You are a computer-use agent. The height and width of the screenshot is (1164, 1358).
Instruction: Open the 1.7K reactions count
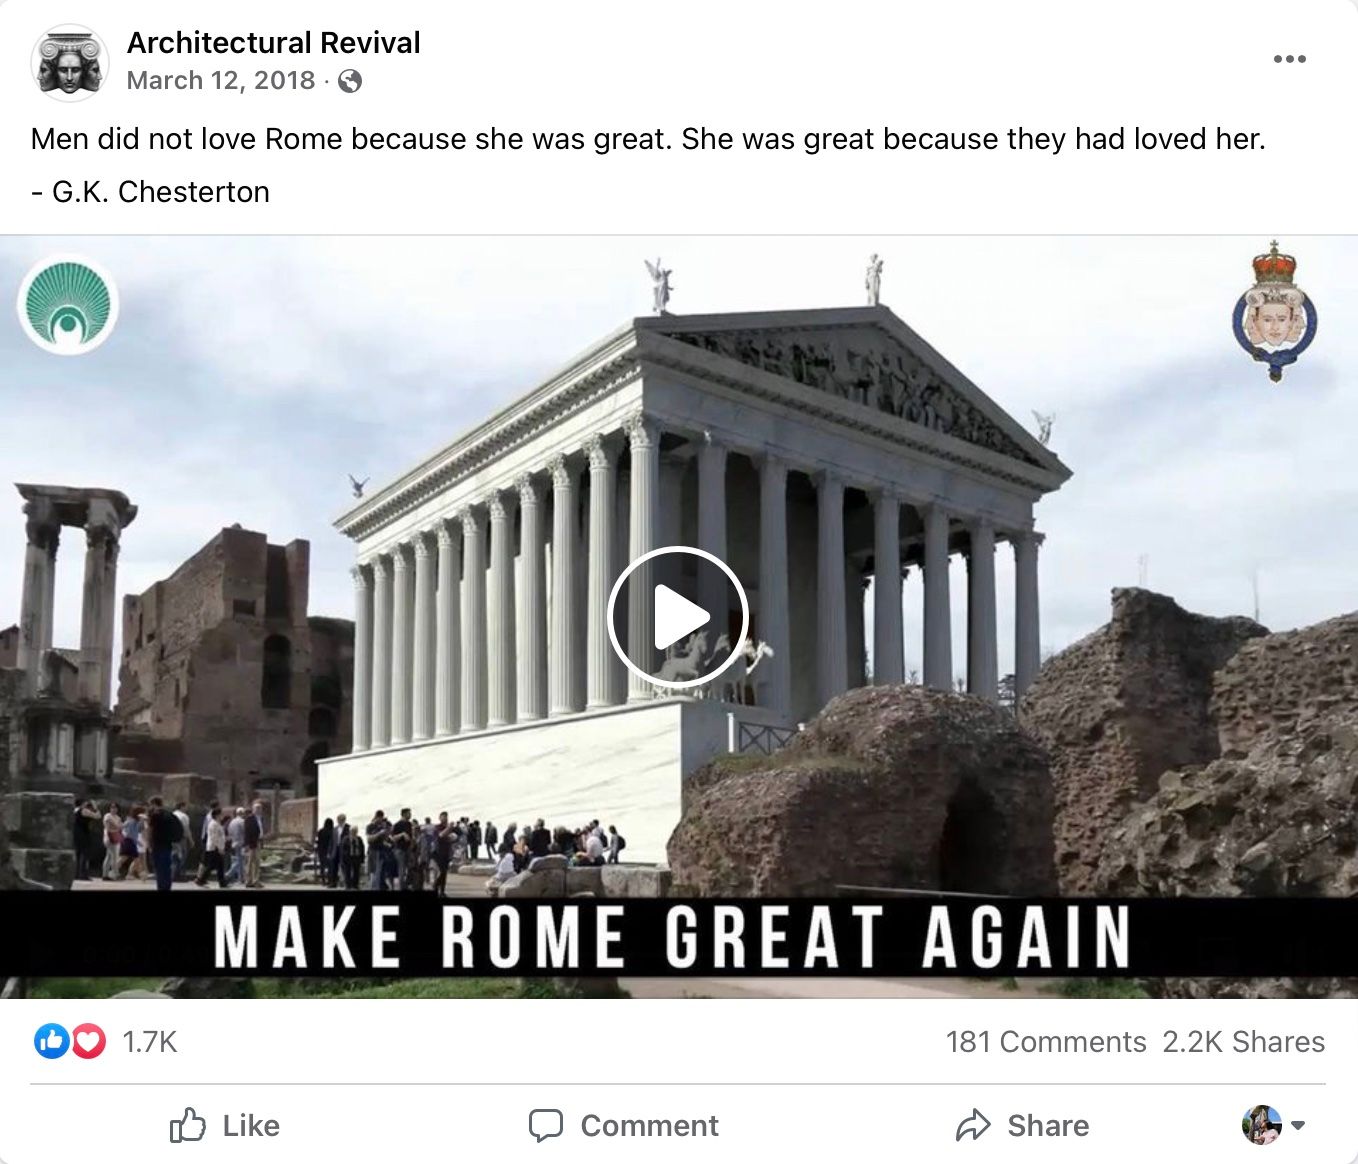[x=150, y=1042]
